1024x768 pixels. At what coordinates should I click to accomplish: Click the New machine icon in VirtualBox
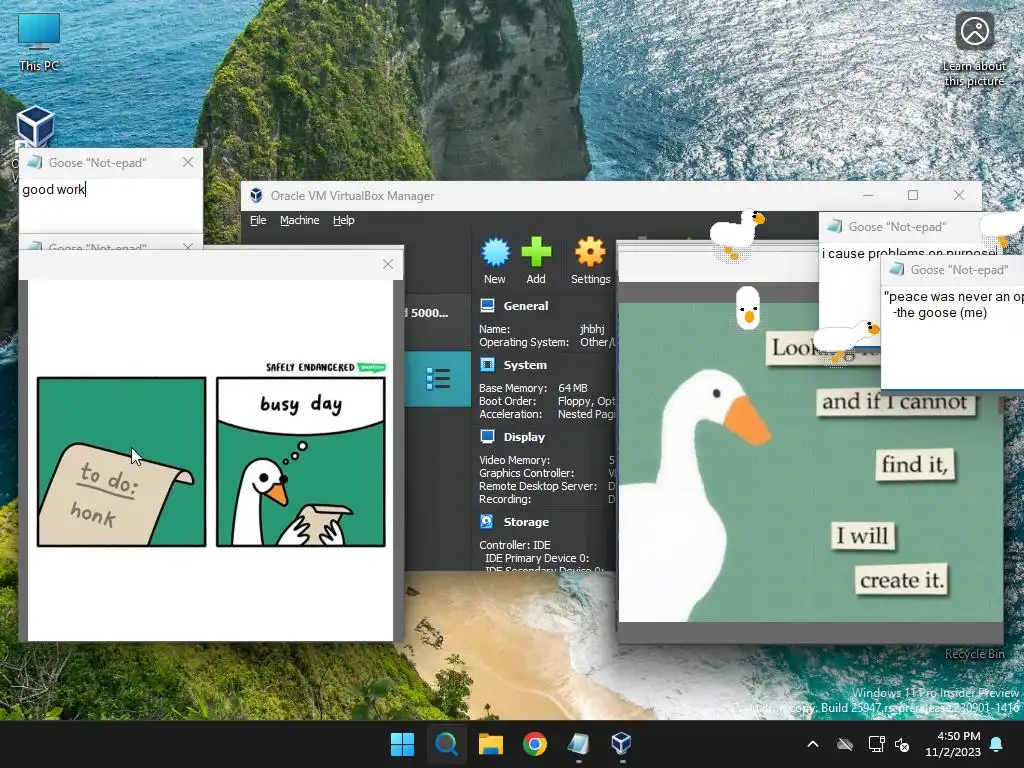(x=495, y=252)
